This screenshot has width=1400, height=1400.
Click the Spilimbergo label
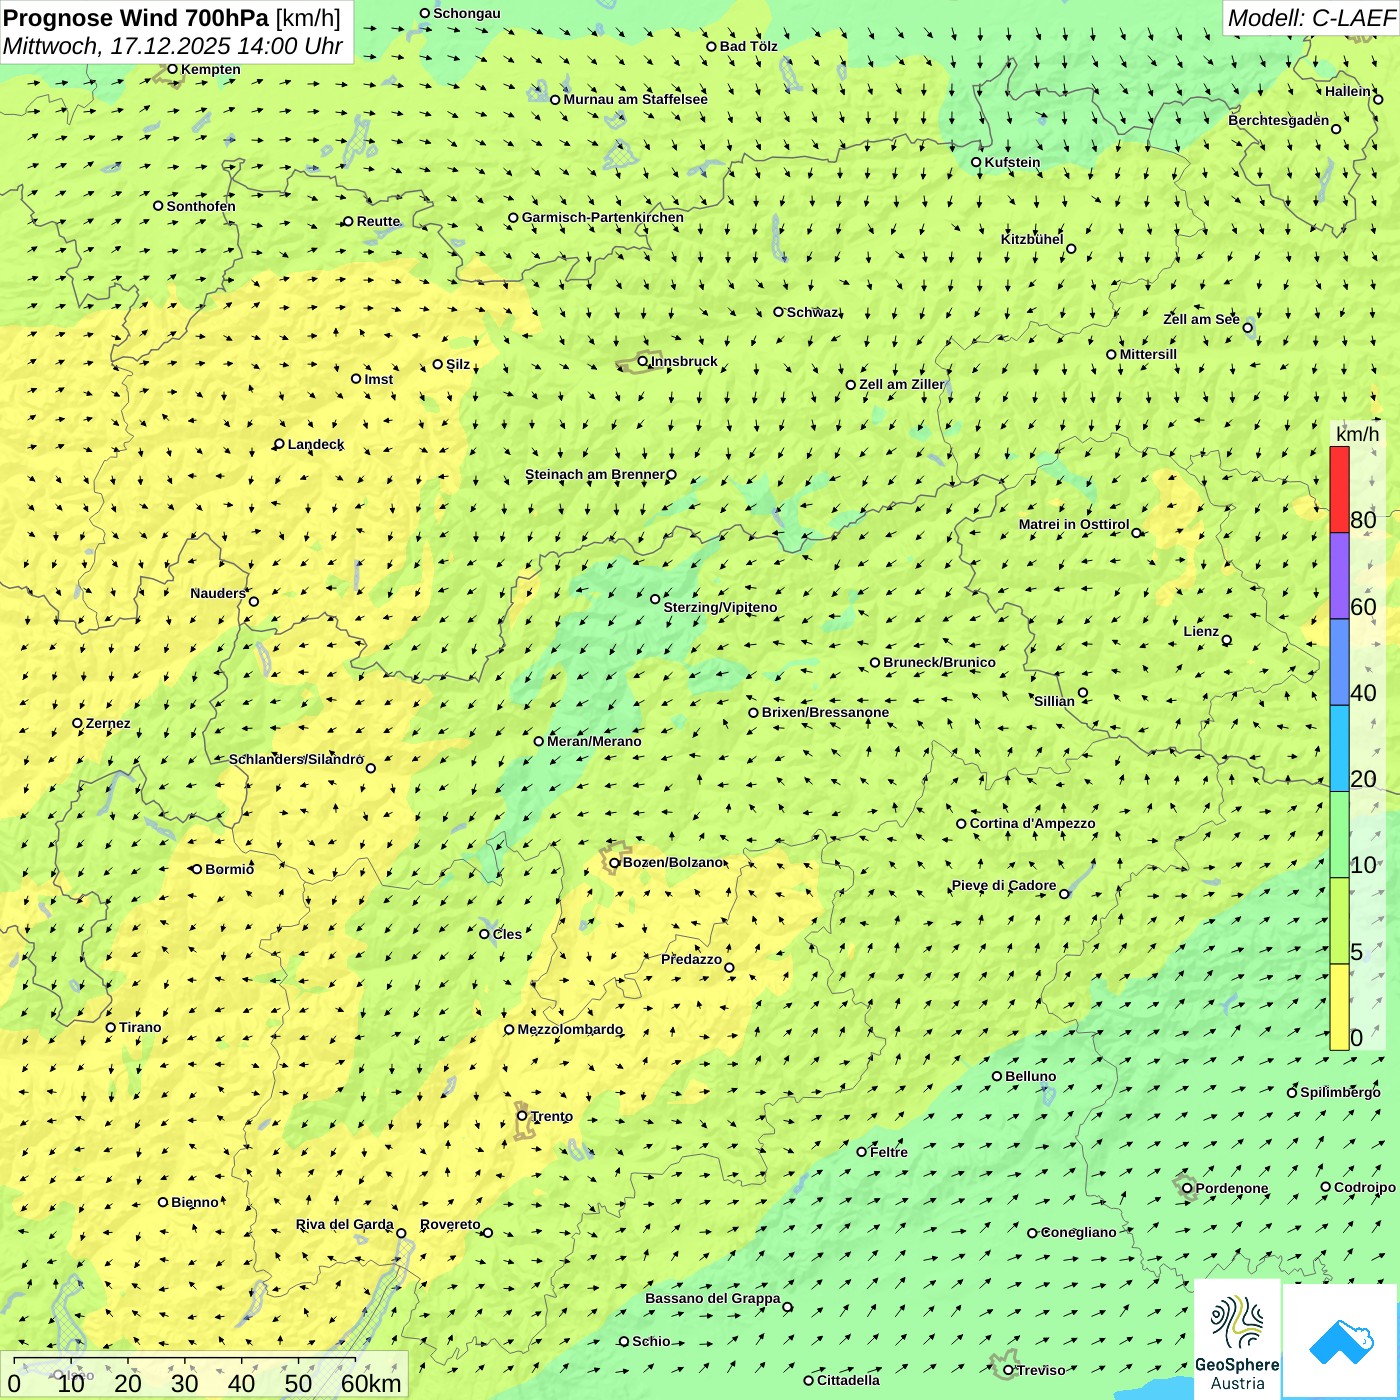point(1340,1092)
